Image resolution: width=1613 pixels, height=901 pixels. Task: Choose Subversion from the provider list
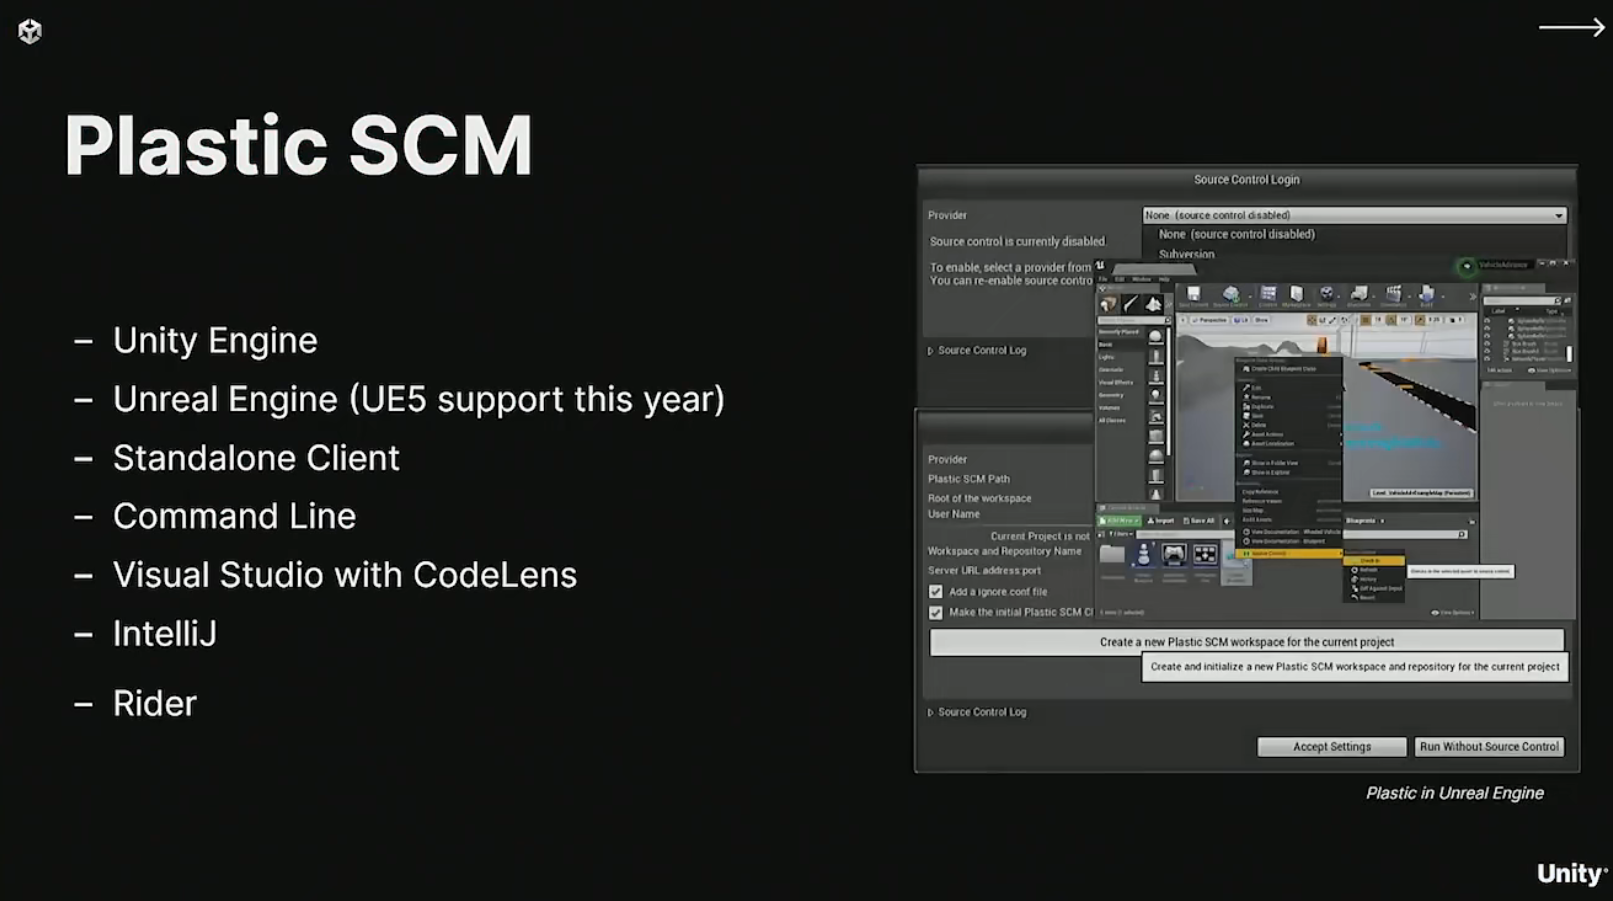(1187, 254)
